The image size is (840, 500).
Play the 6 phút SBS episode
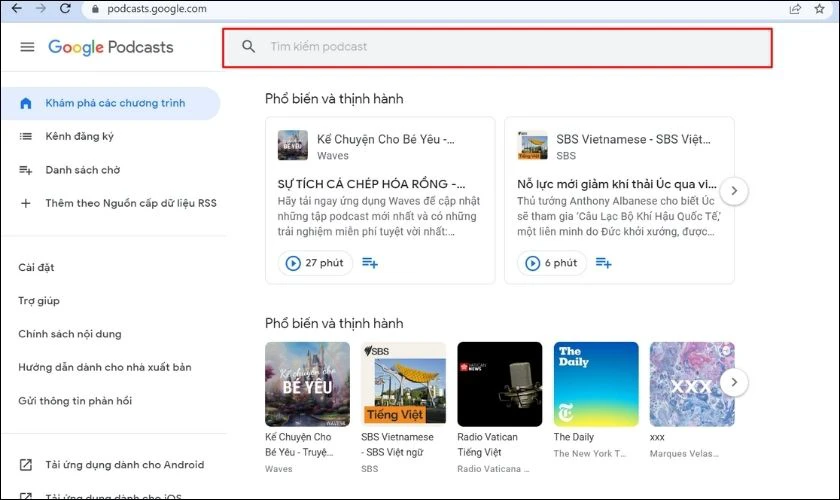[551, 263]
